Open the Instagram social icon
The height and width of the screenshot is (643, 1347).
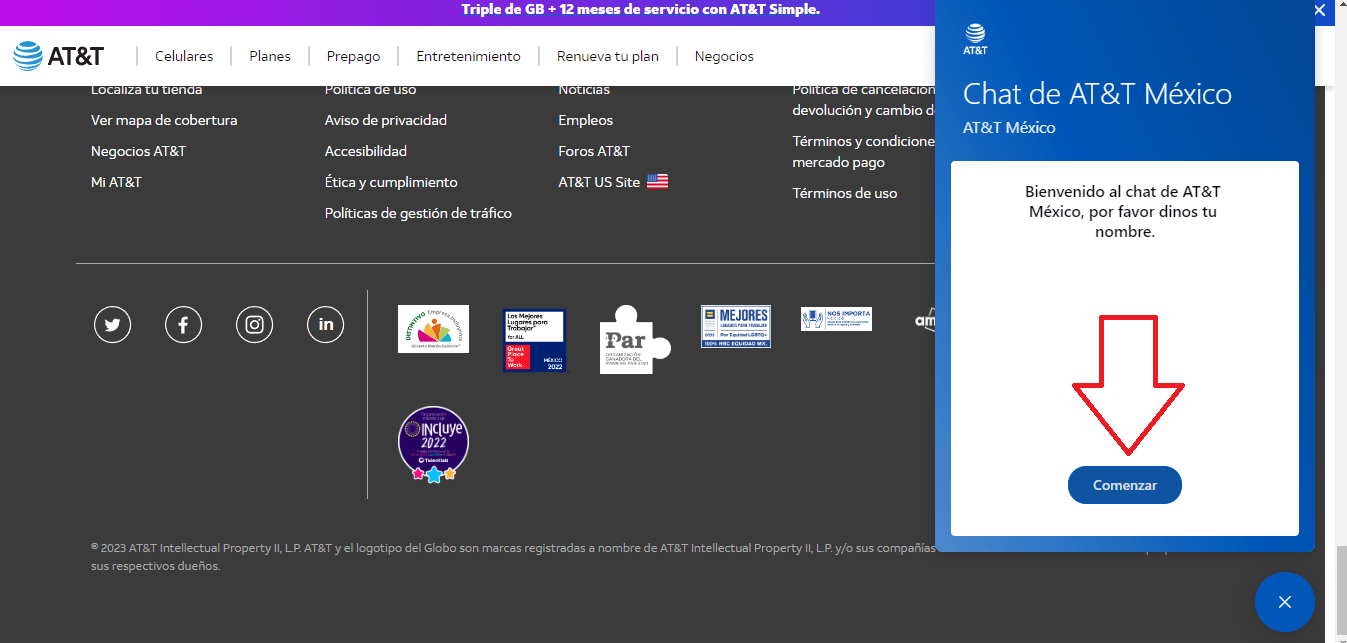255,324
